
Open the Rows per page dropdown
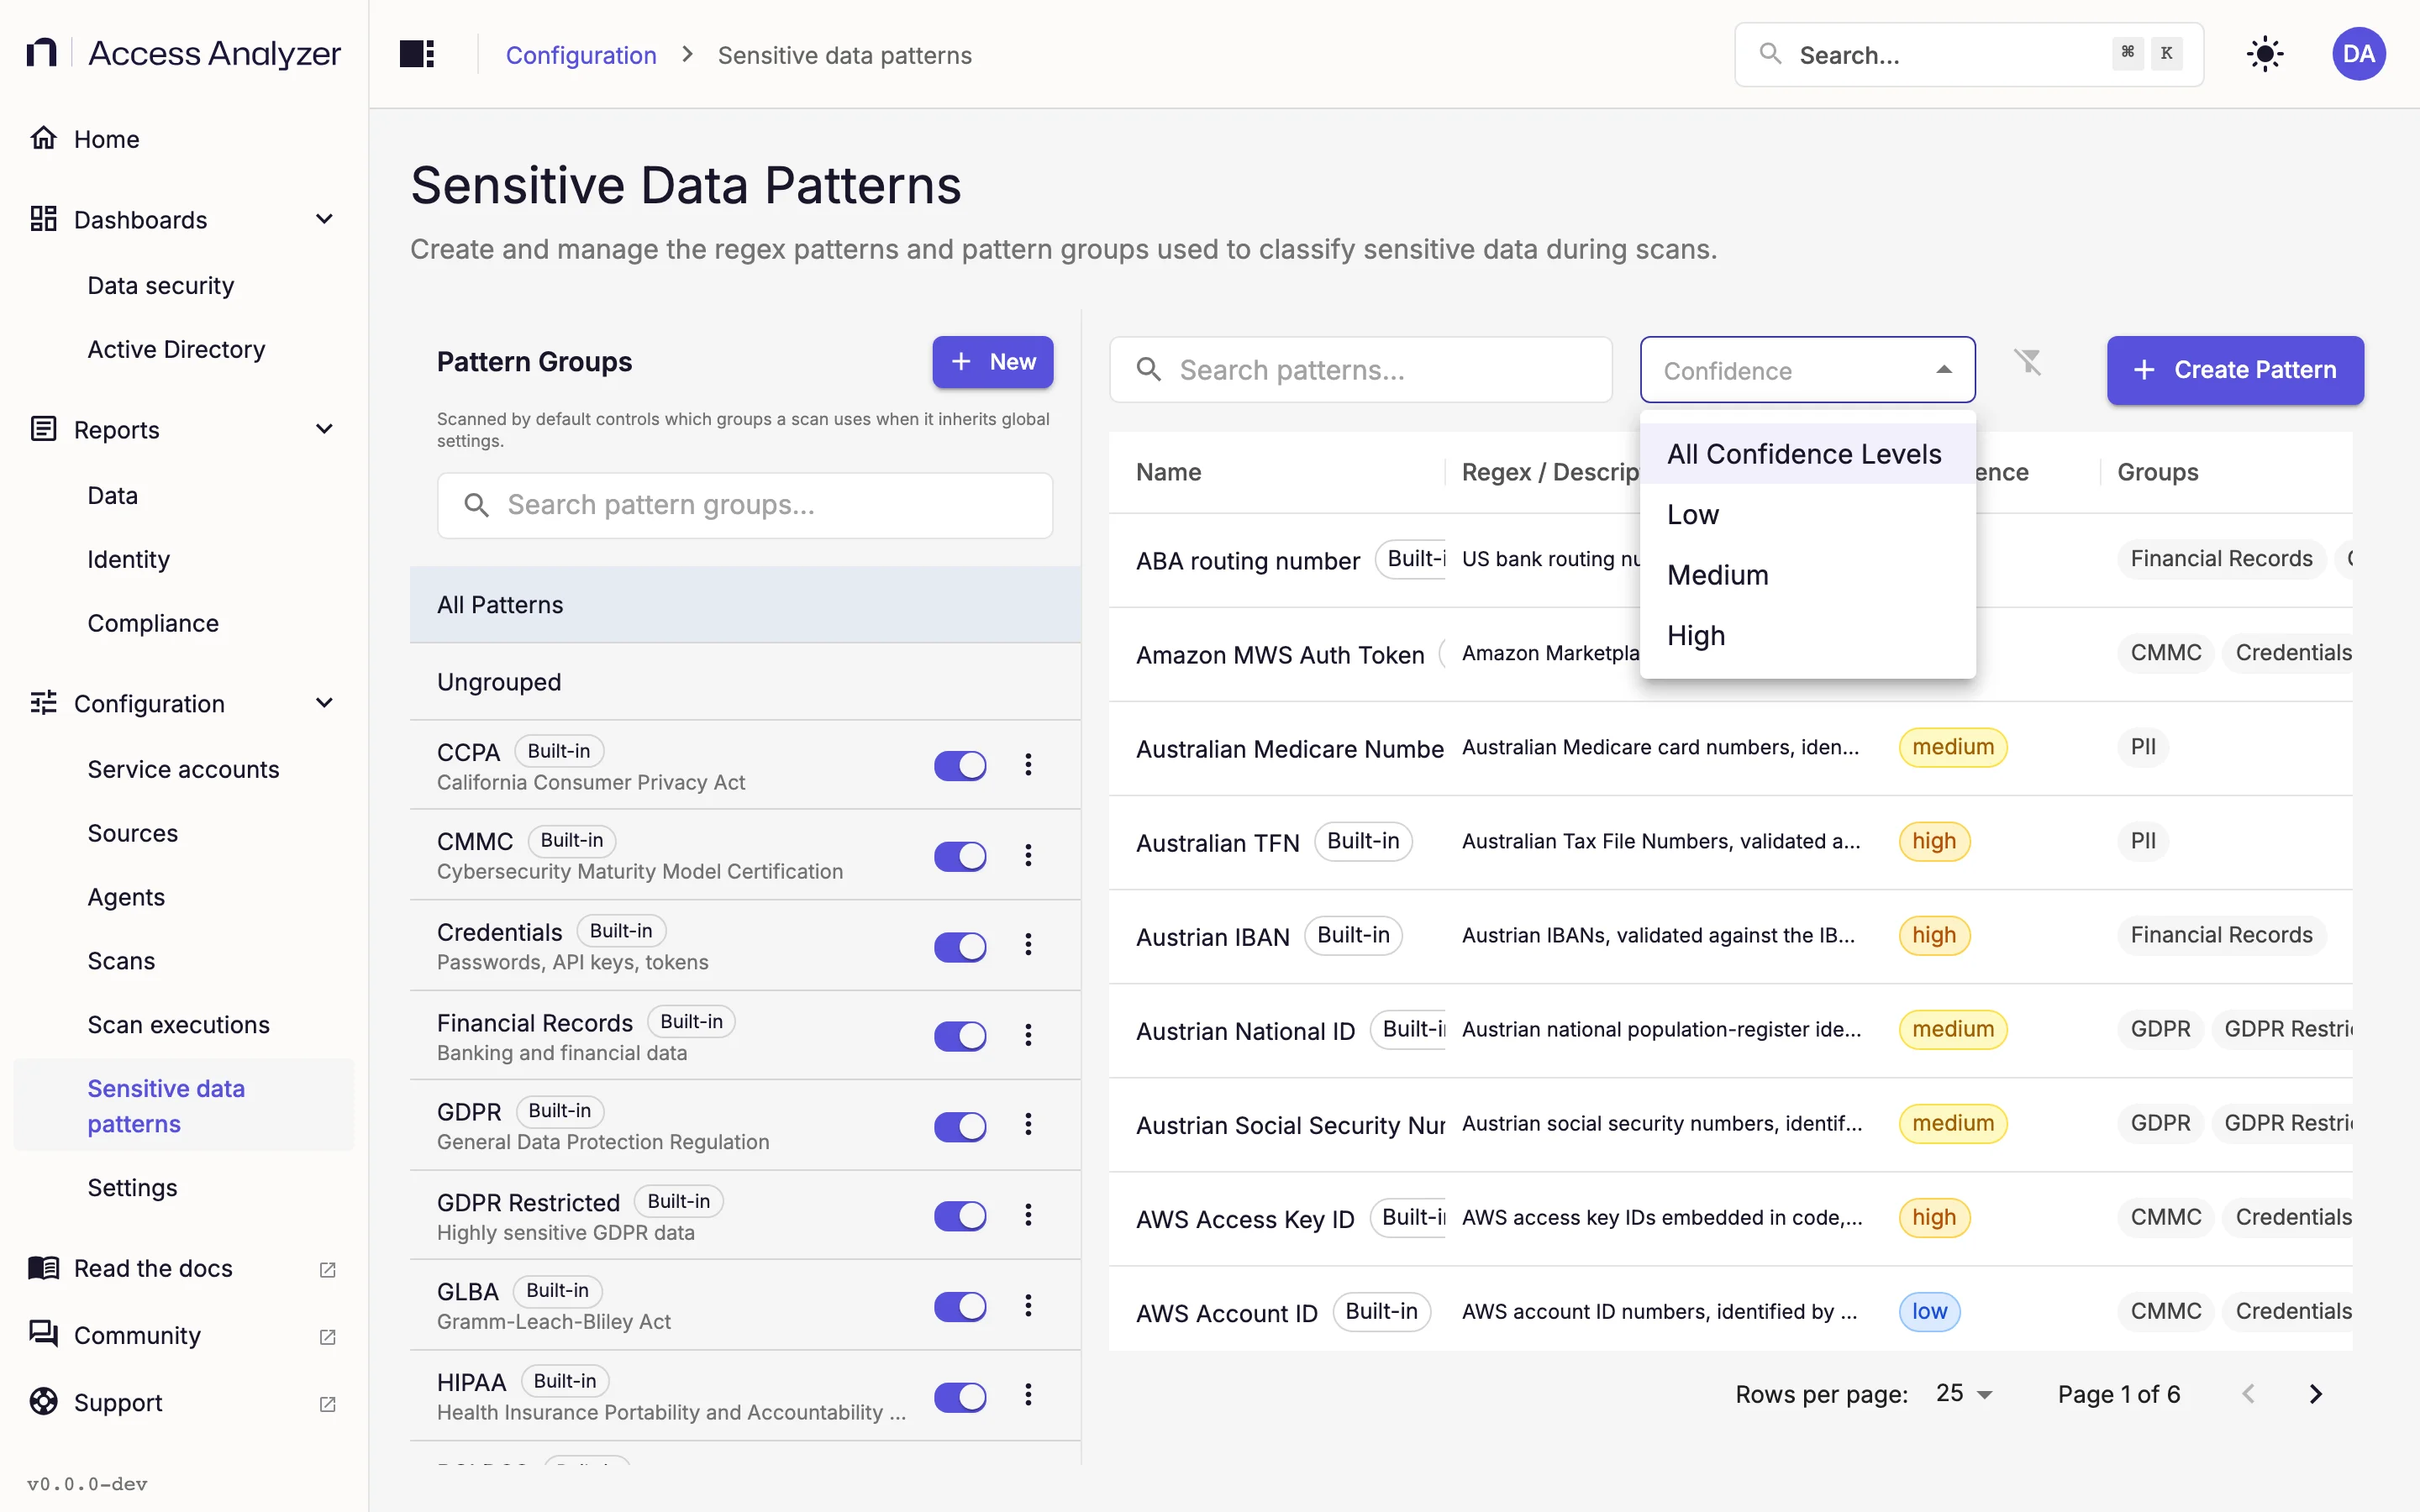[1965, 1394]
